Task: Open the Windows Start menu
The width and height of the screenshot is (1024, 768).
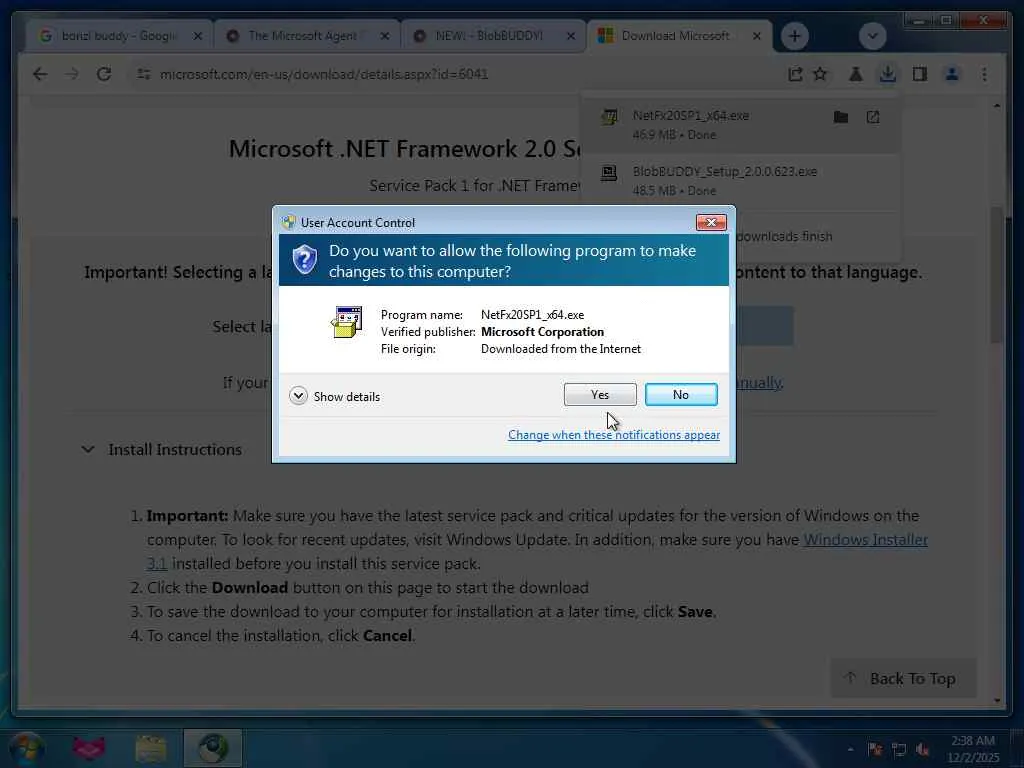Action: point(27,748)
